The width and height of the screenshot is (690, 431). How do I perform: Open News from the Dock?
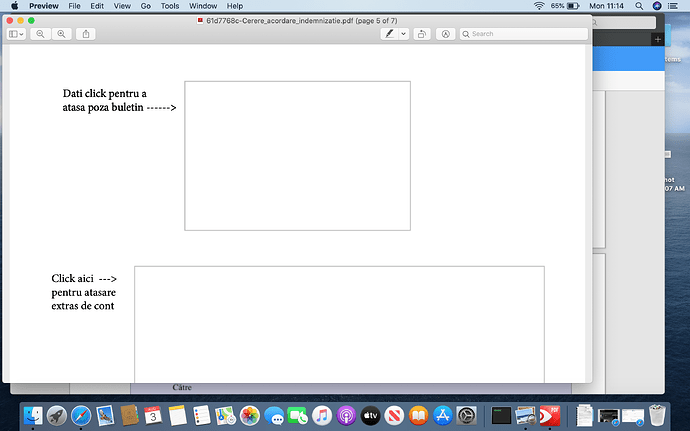395,415
